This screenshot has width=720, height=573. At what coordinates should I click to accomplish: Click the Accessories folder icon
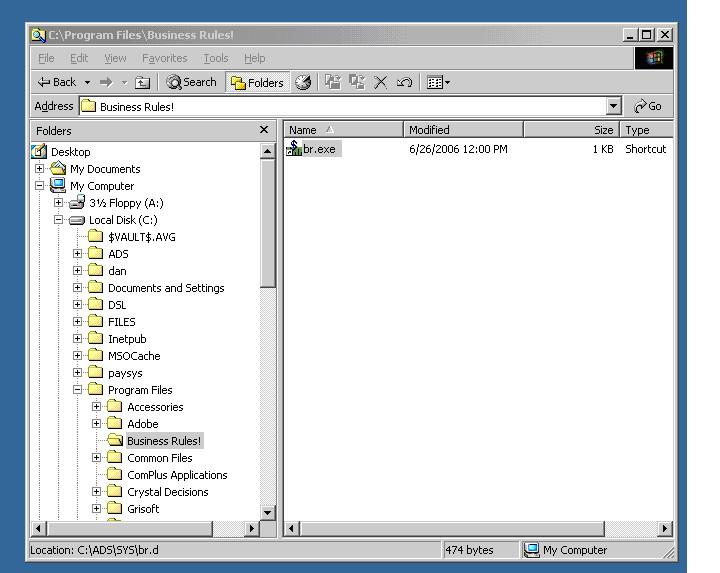coord(114,406)
